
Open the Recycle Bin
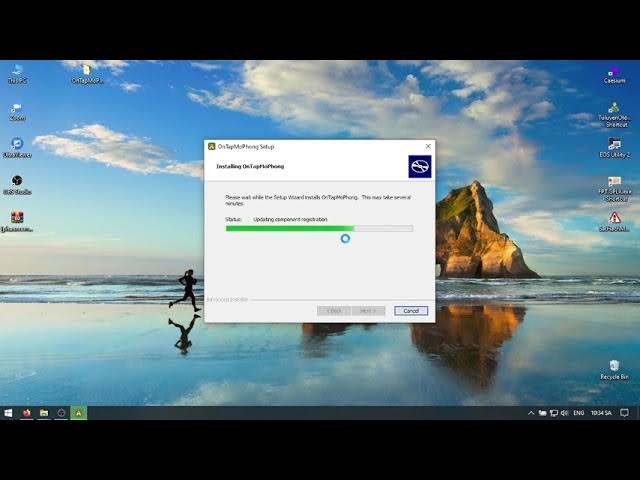click(614, 366)
